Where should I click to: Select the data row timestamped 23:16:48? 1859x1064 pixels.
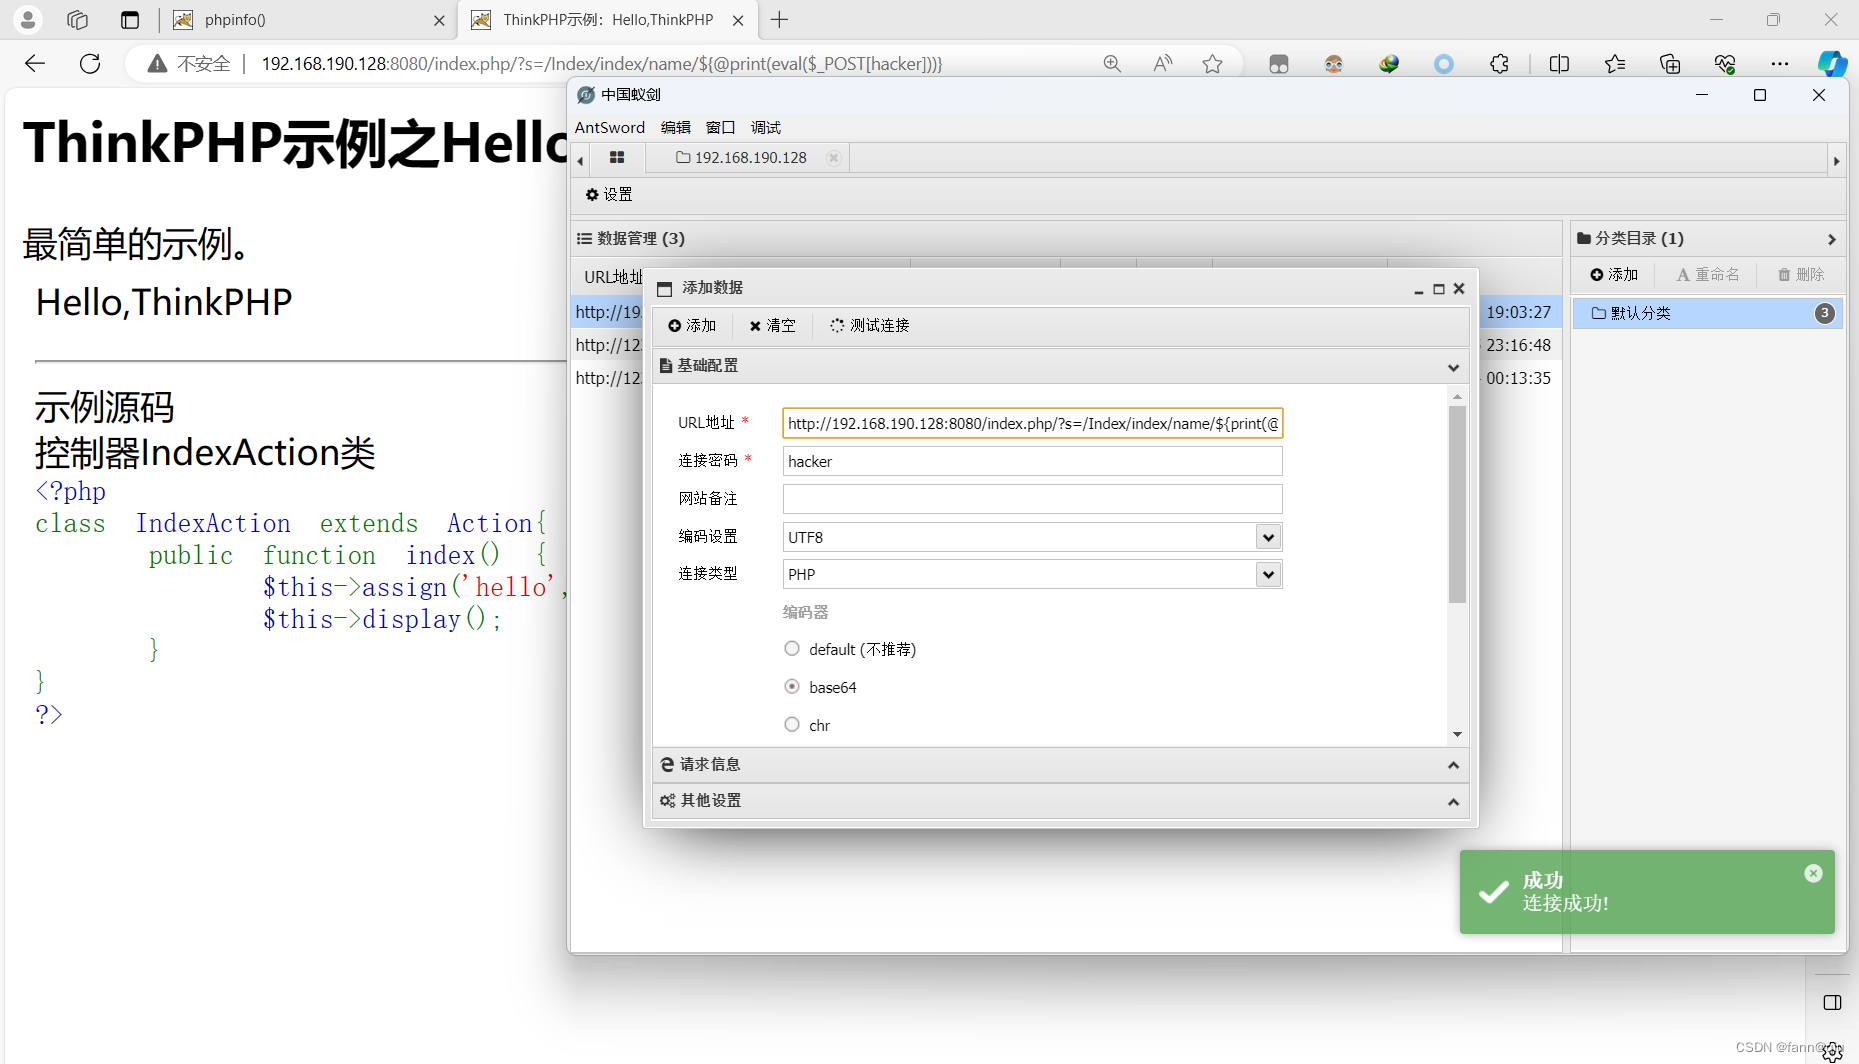tap(1066, 346)
